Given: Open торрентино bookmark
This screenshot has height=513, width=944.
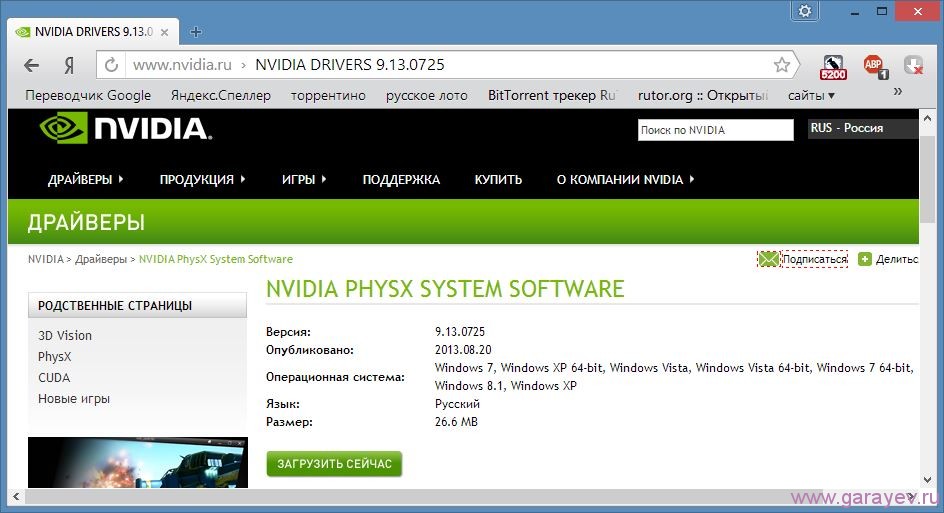Looking at the screenshot, I should [x=328, y=96].
